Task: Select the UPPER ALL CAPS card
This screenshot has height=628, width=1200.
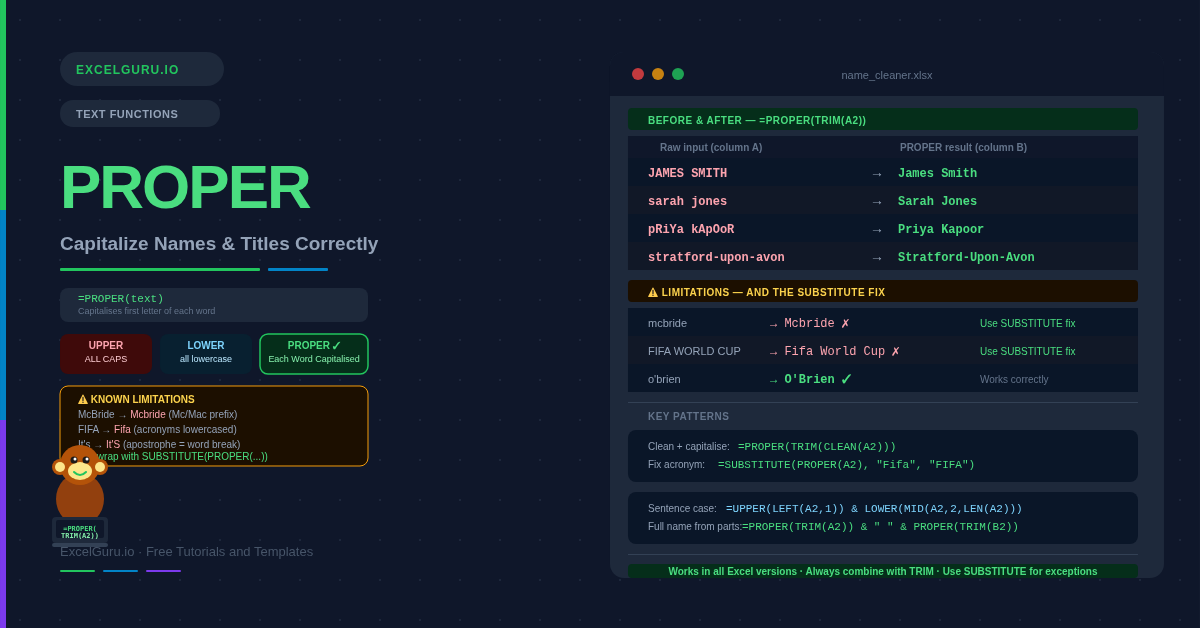Action: pyautogui.click(x=106, y=354)
